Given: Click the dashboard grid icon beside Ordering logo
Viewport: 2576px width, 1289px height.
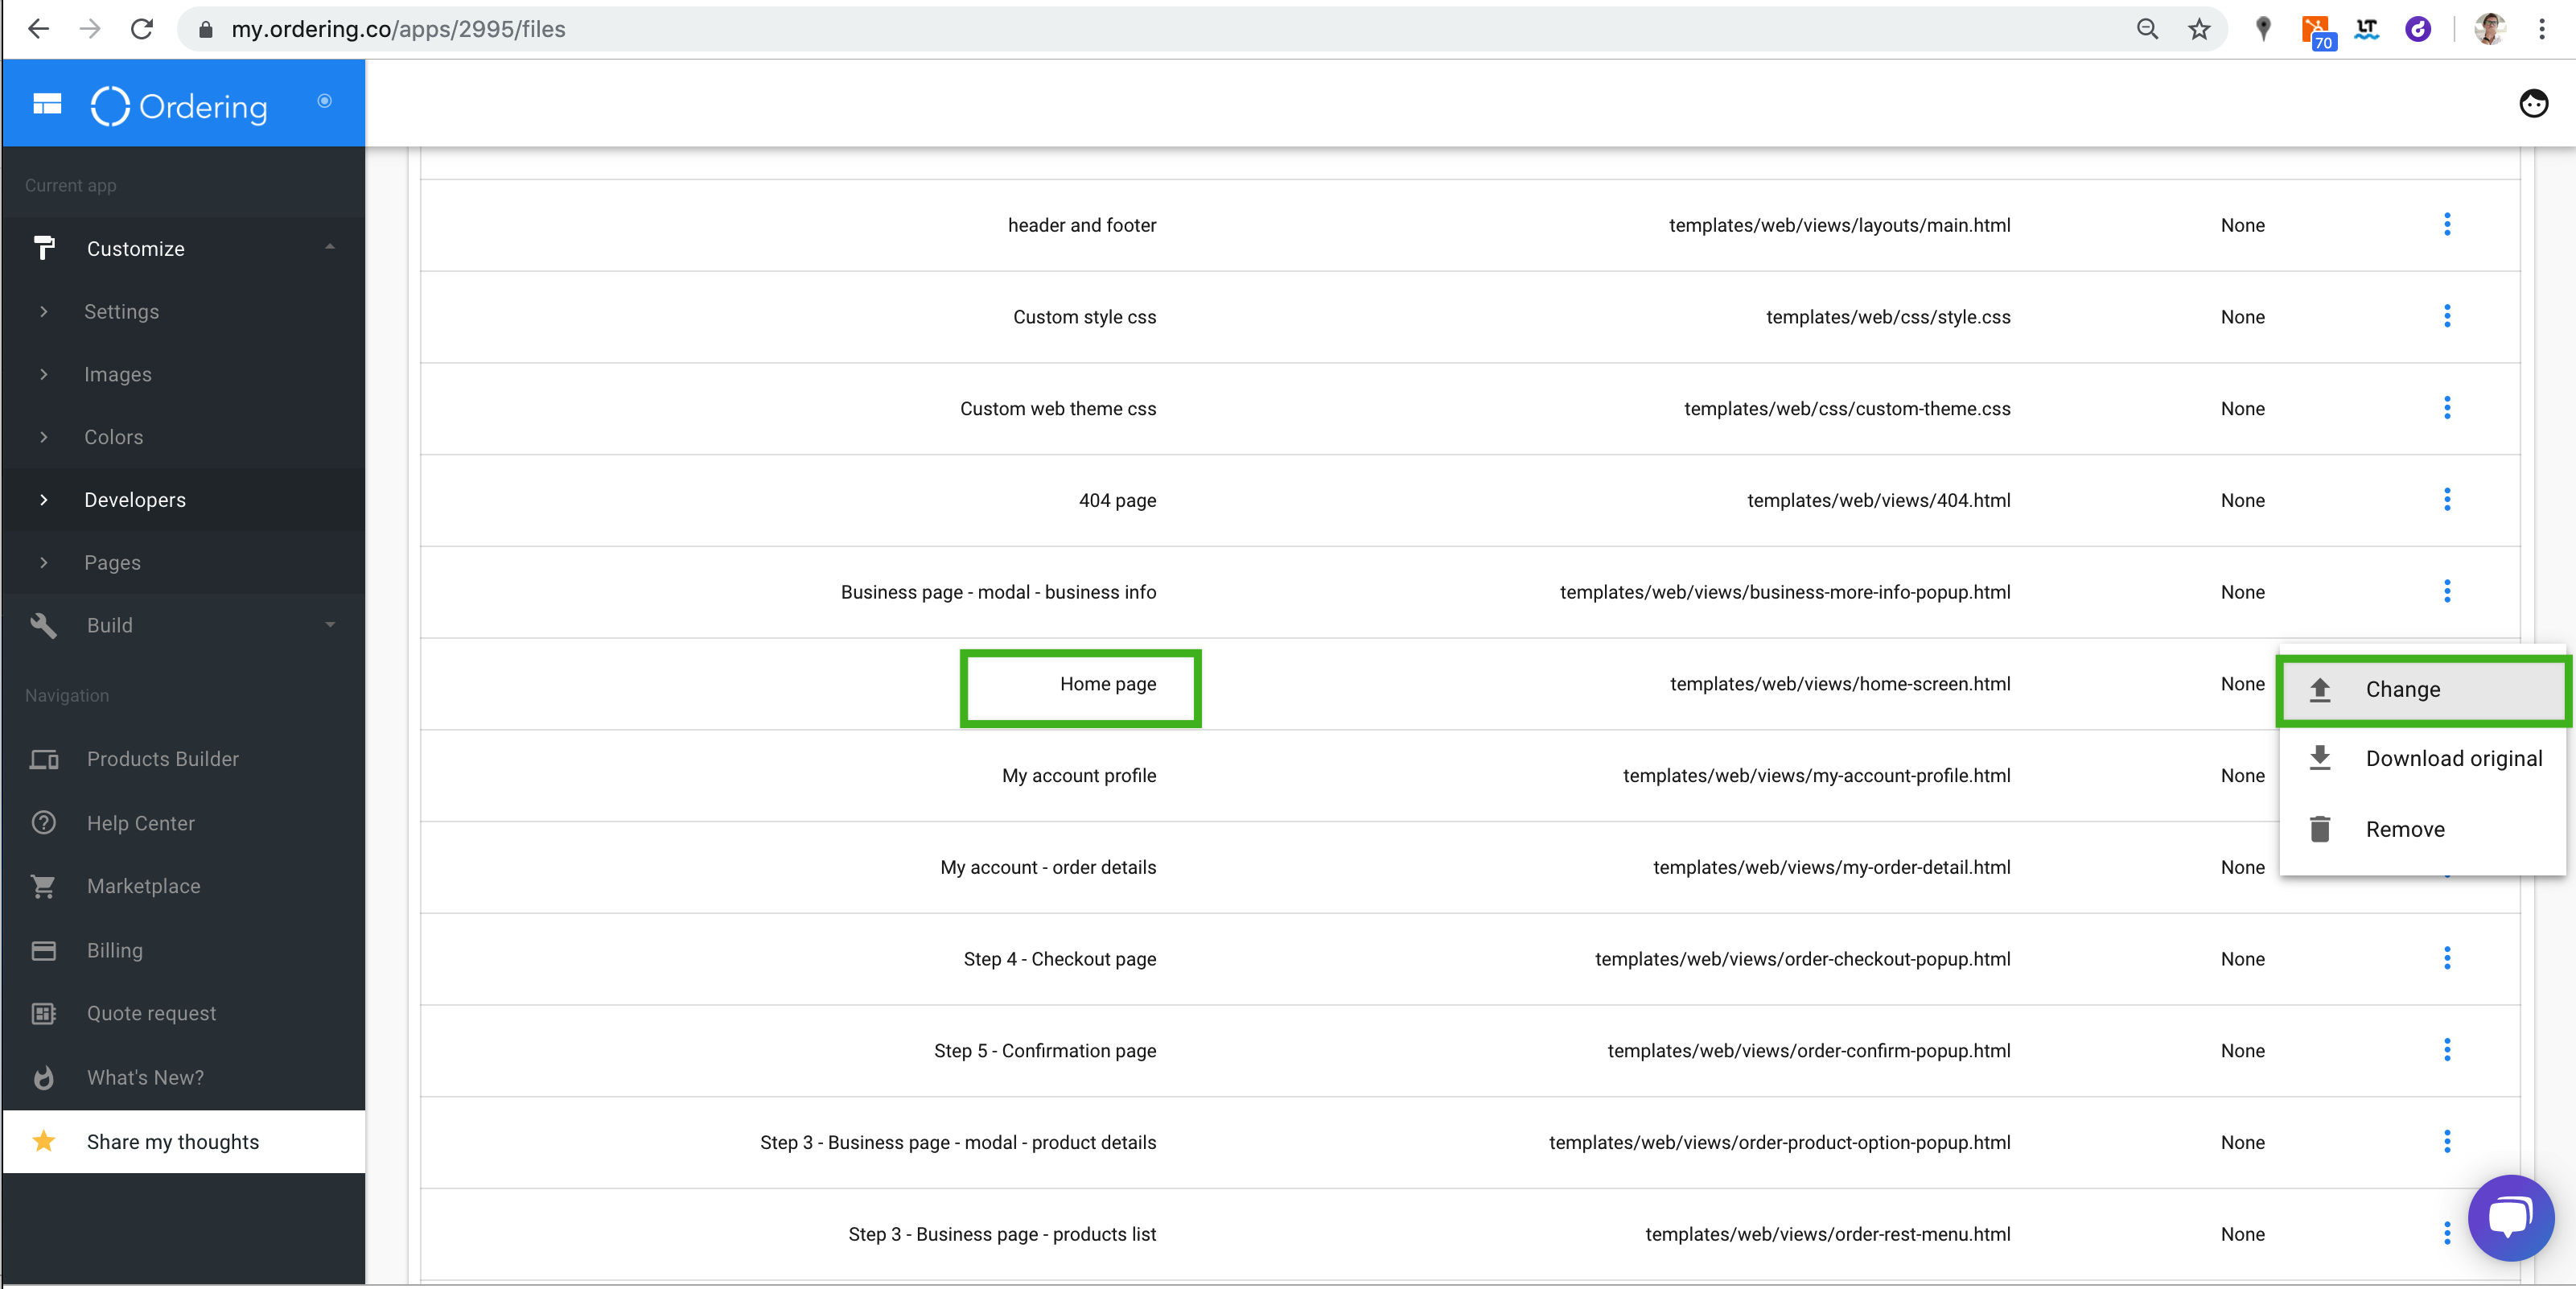Looking at the screenshot, I should (47, 104).
